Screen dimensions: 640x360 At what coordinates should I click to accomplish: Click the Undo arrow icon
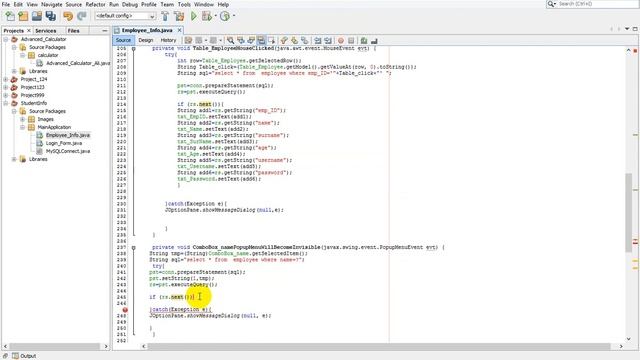[68, 16]
